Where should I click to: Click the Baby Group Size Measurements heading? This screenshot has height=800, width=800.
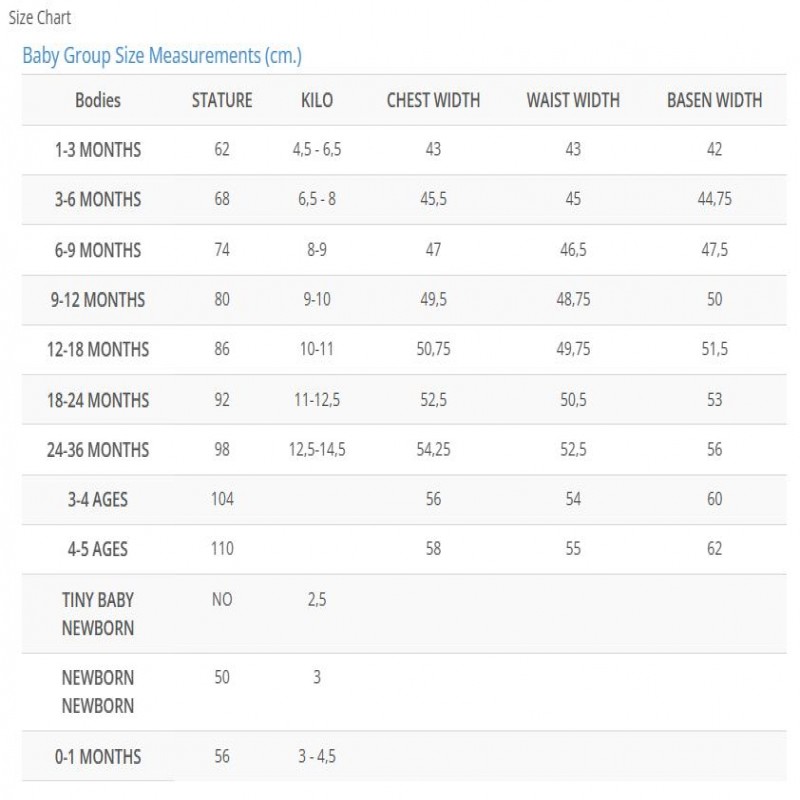click(162, 56)
